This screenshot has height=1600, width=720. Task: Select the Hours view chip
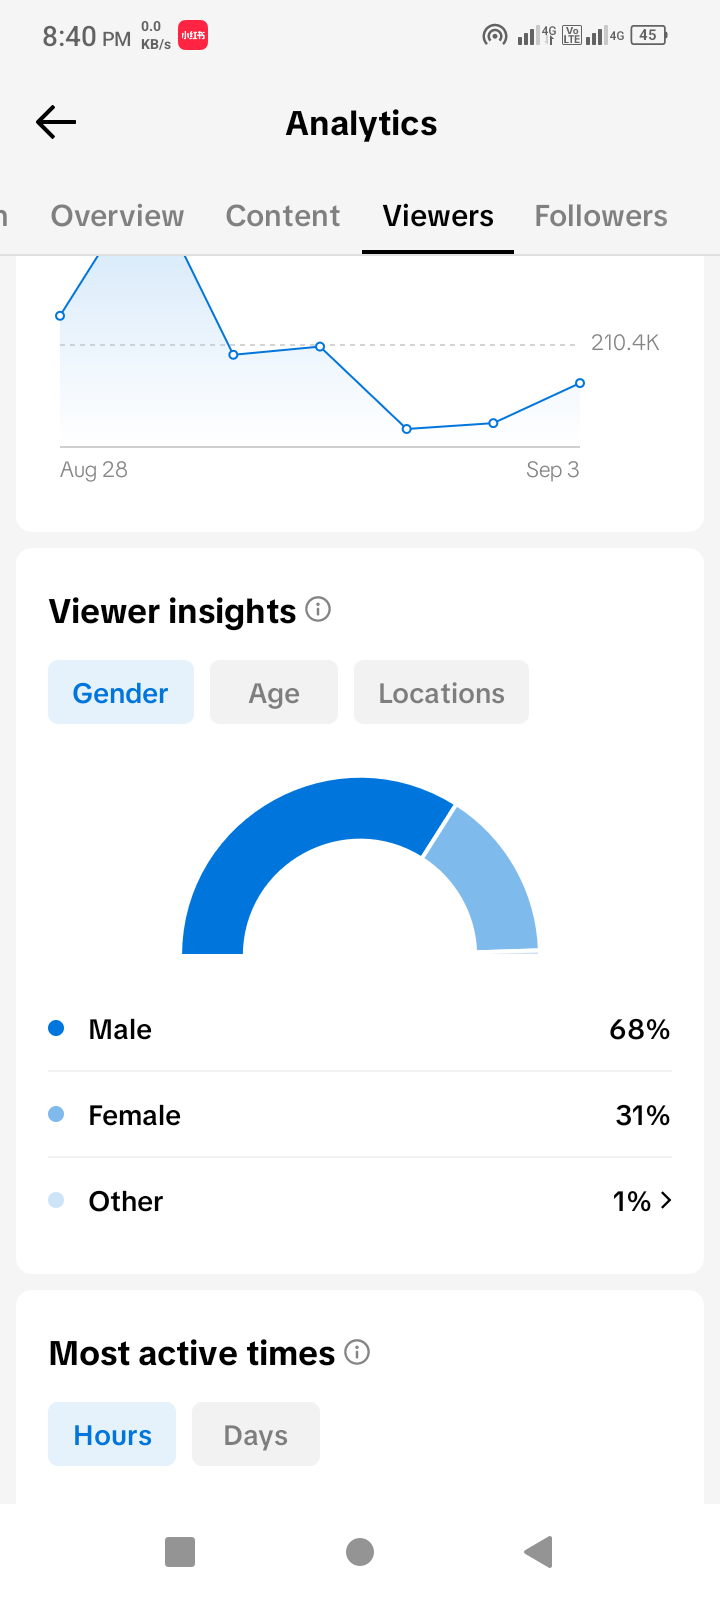click(x=112, y=1434)
